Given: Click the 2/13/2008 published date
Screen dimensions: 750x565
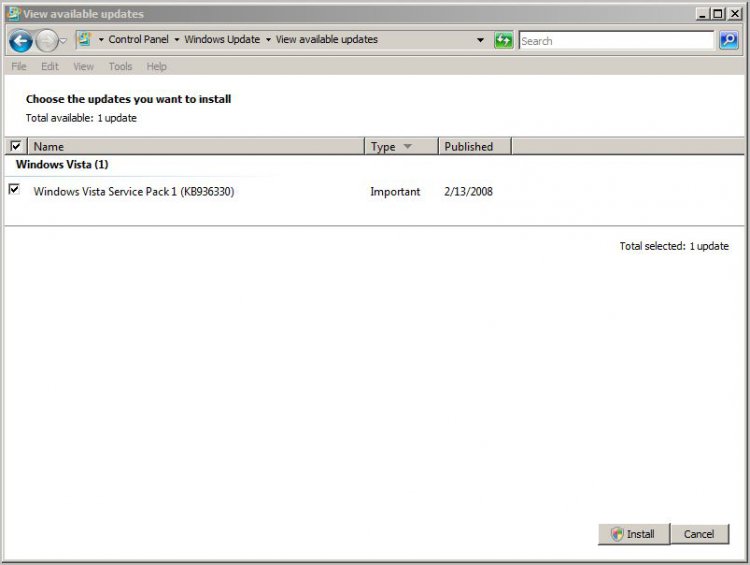Looking at the screenshot, I should pos(468,192).
